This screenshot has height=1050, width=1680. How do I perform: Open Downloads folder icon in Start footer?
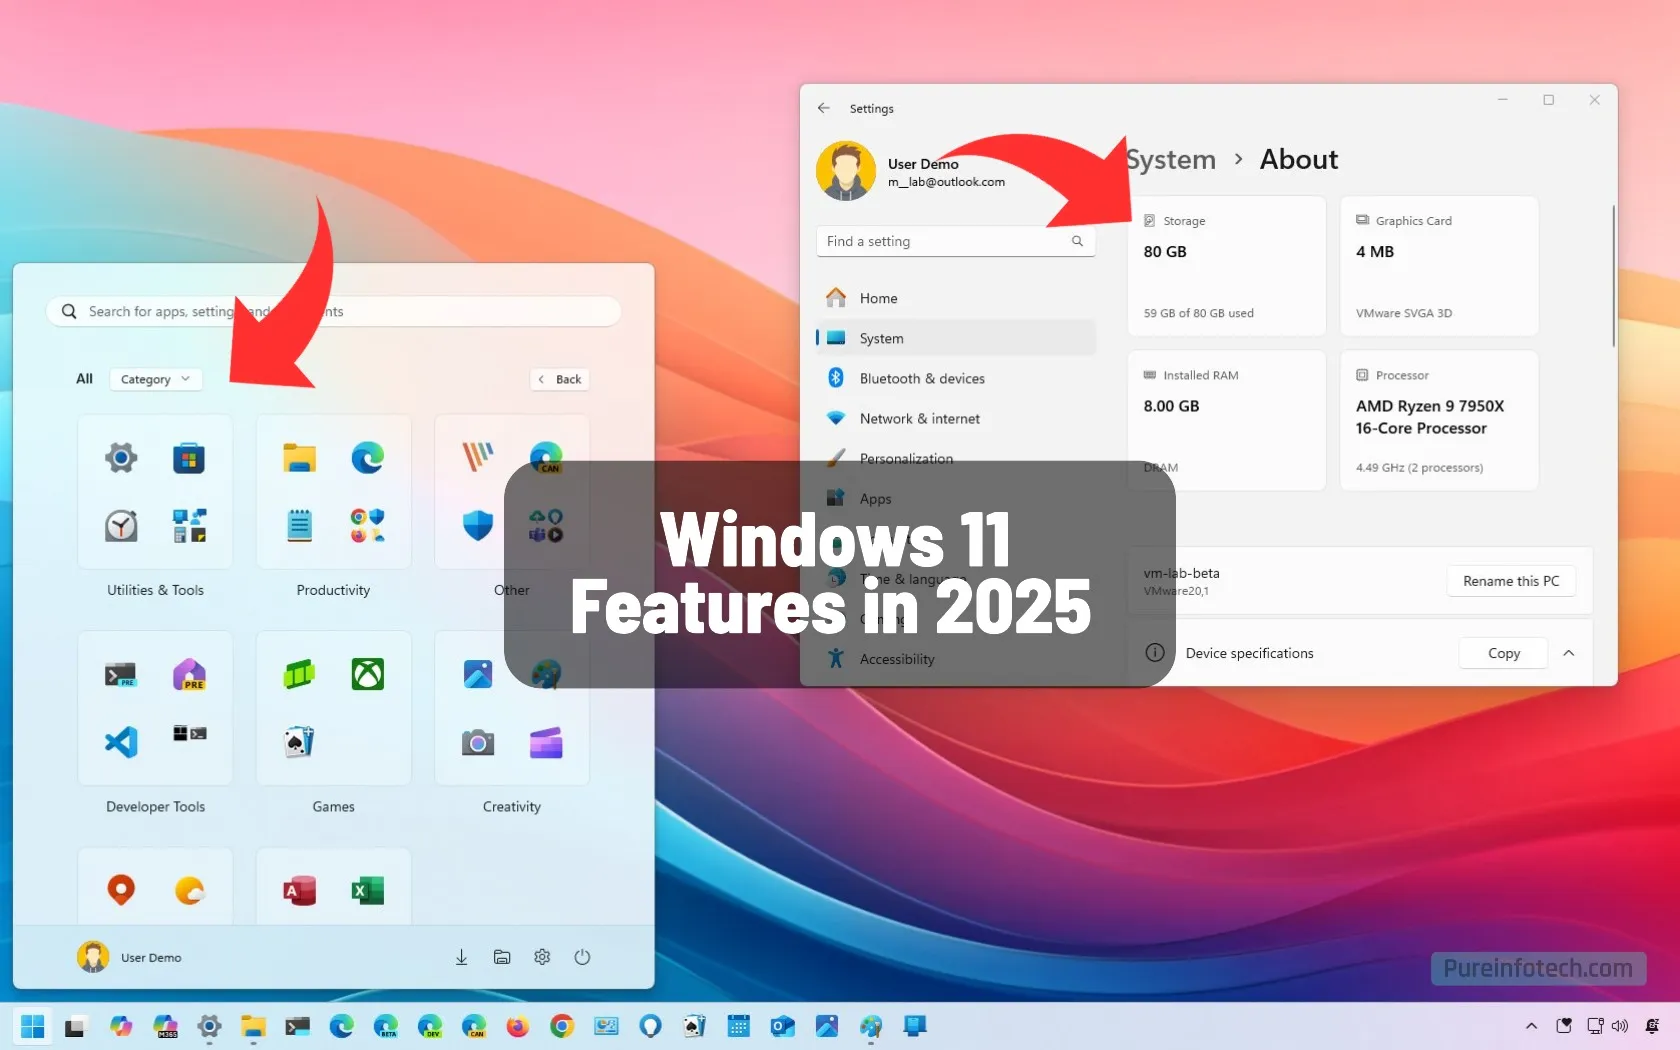pyautogui.click(x=461, y=957)
